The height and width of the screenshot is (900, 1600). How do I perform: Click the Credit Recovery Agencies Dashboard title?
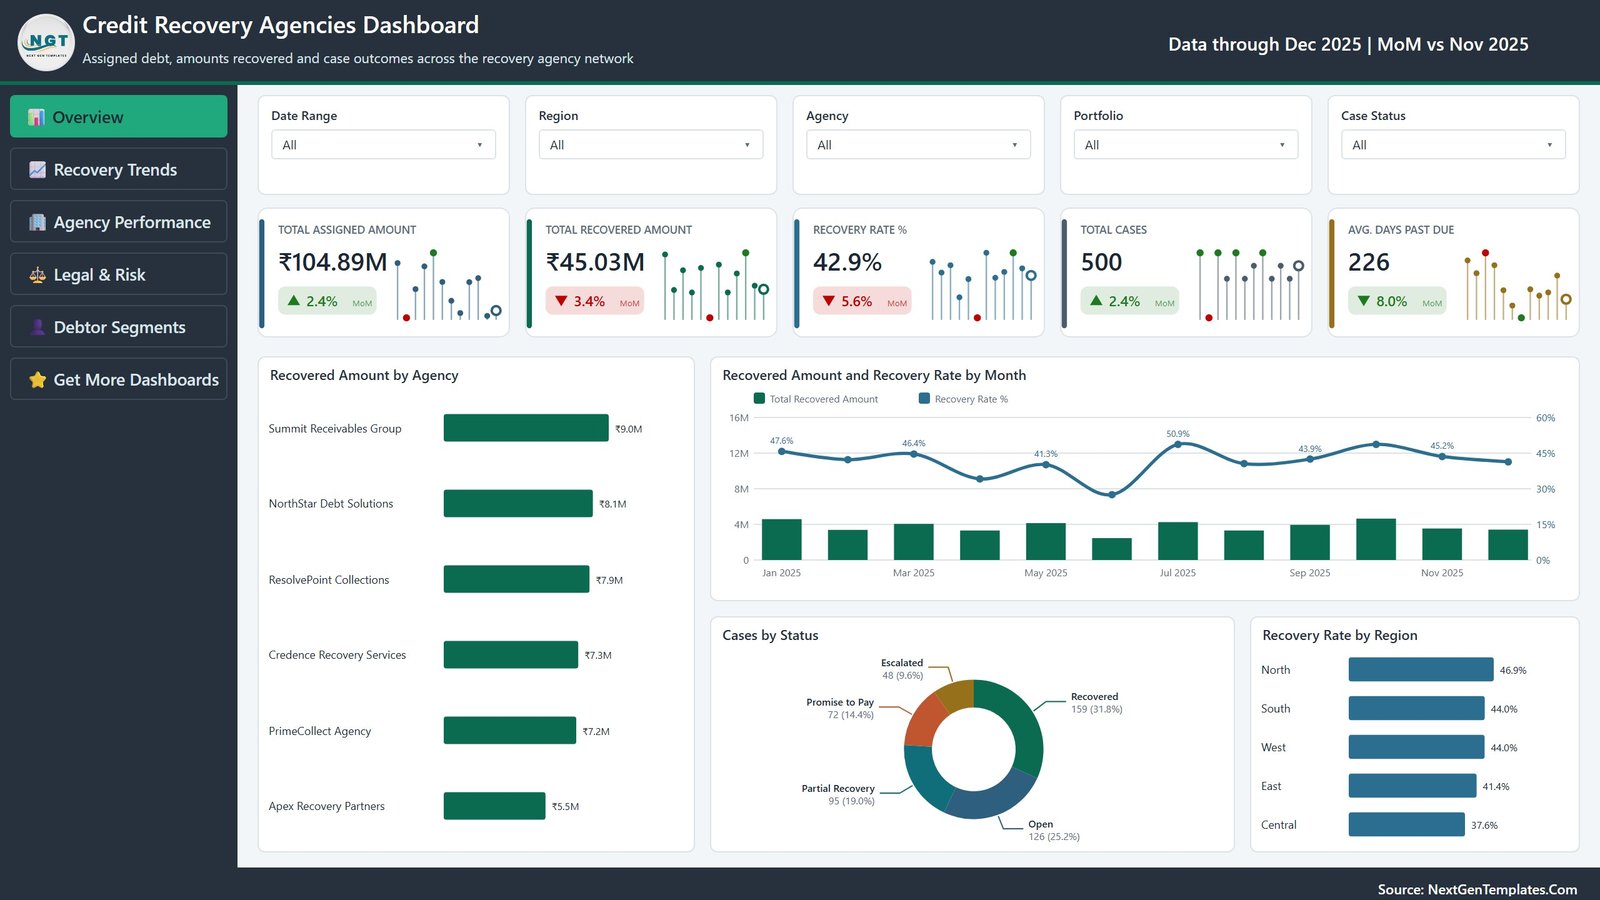pyautogui.click(x=281, y=25)
